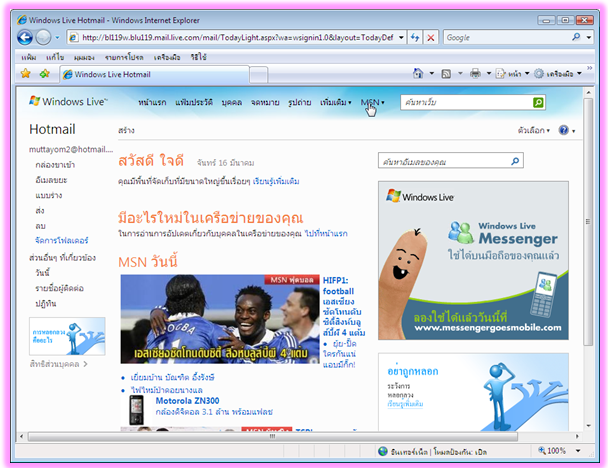Click the red Stop loading icon
This screenshot has width=608, height=468.
[x=431, y=38]
